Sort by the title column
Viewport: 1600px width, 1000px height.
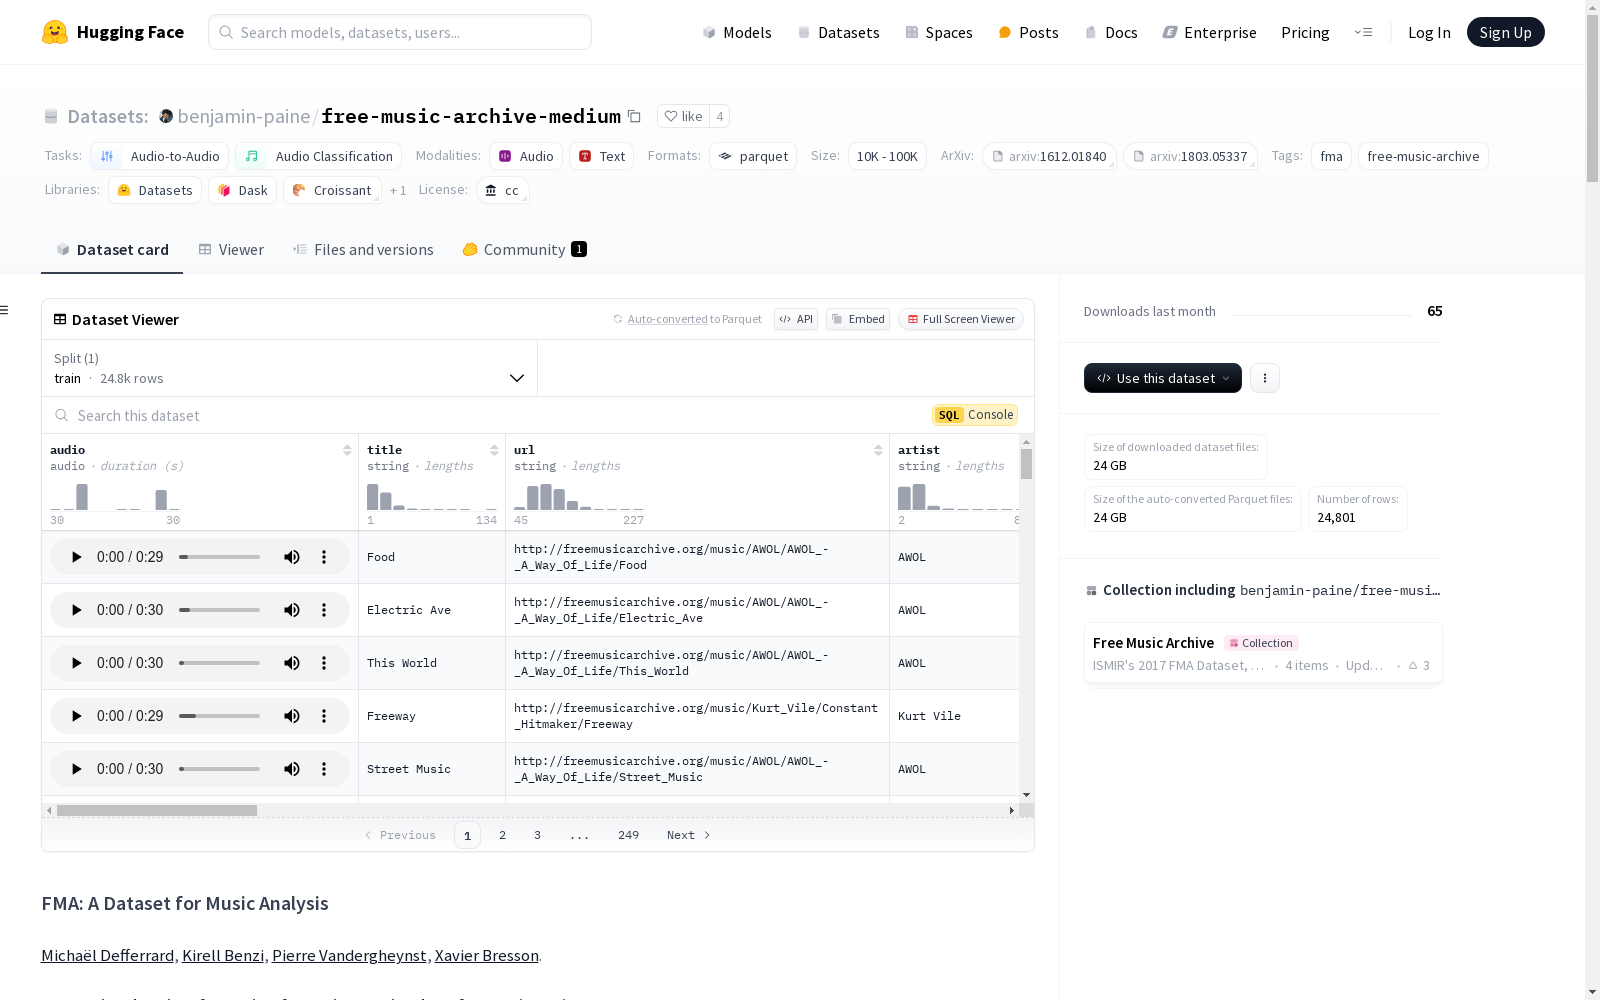494,450
